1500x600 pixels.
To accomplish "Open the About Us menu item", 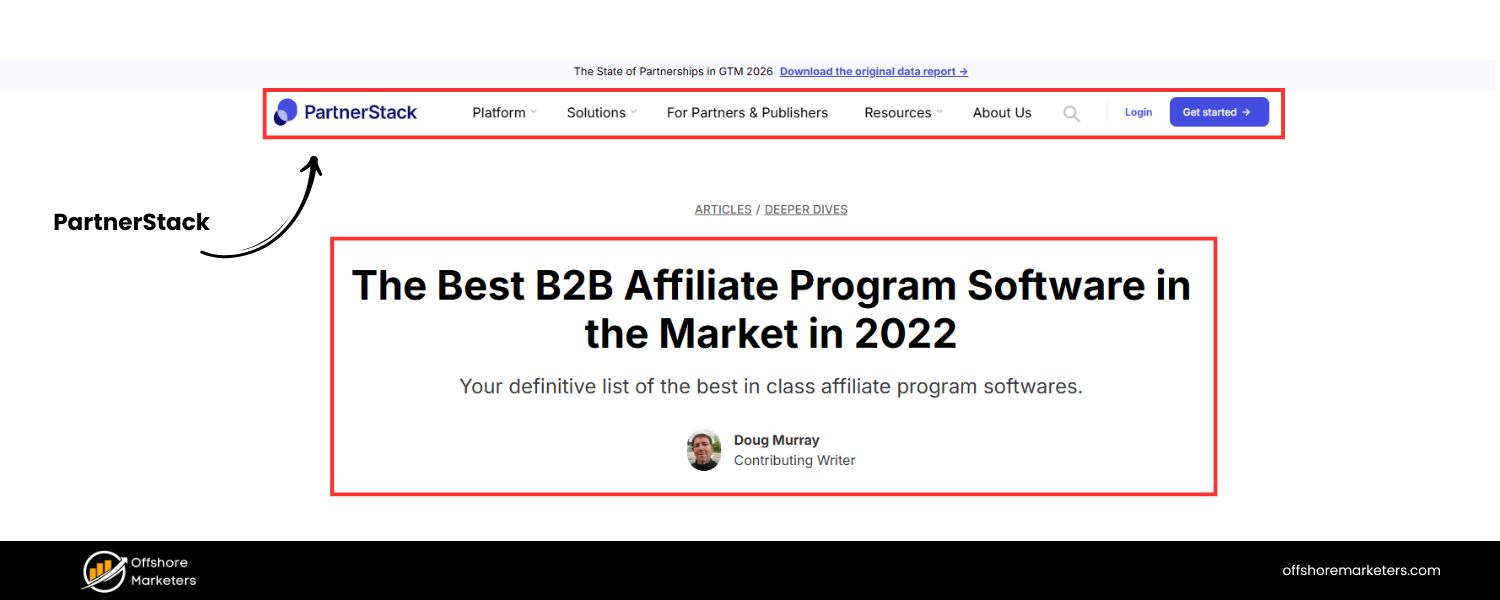I will [1001, 113].
